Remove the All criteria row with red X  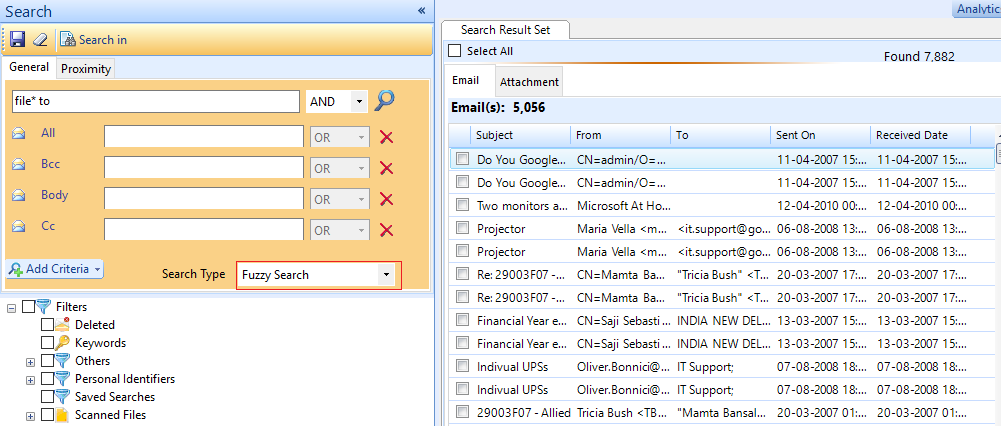tap(386, 137)
